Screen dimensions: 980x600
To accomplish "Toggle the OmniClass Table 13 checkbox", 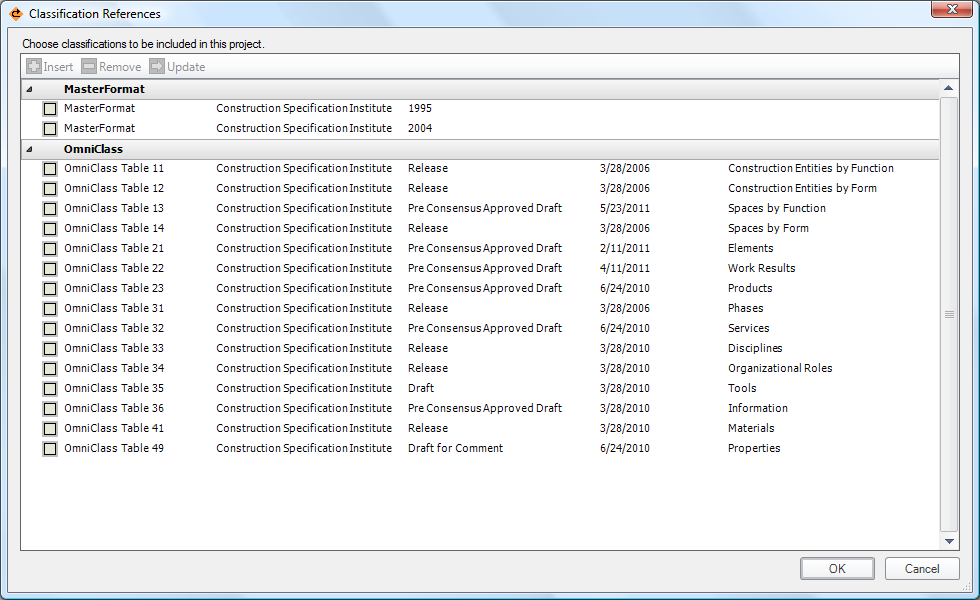I will pos(50,209).
